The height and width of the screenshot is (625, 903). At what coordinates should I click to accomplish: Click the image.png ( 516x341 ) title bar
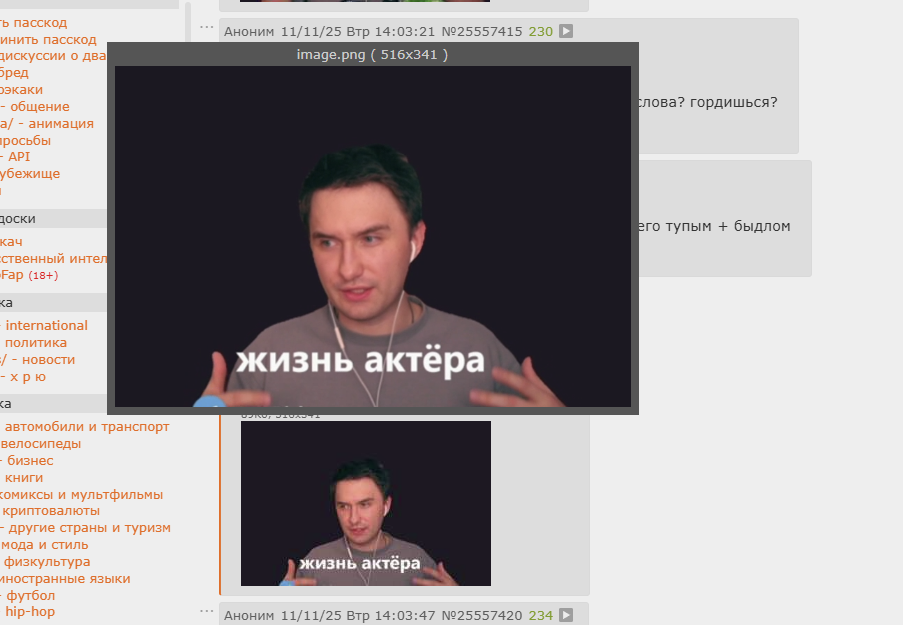[373, 55]
